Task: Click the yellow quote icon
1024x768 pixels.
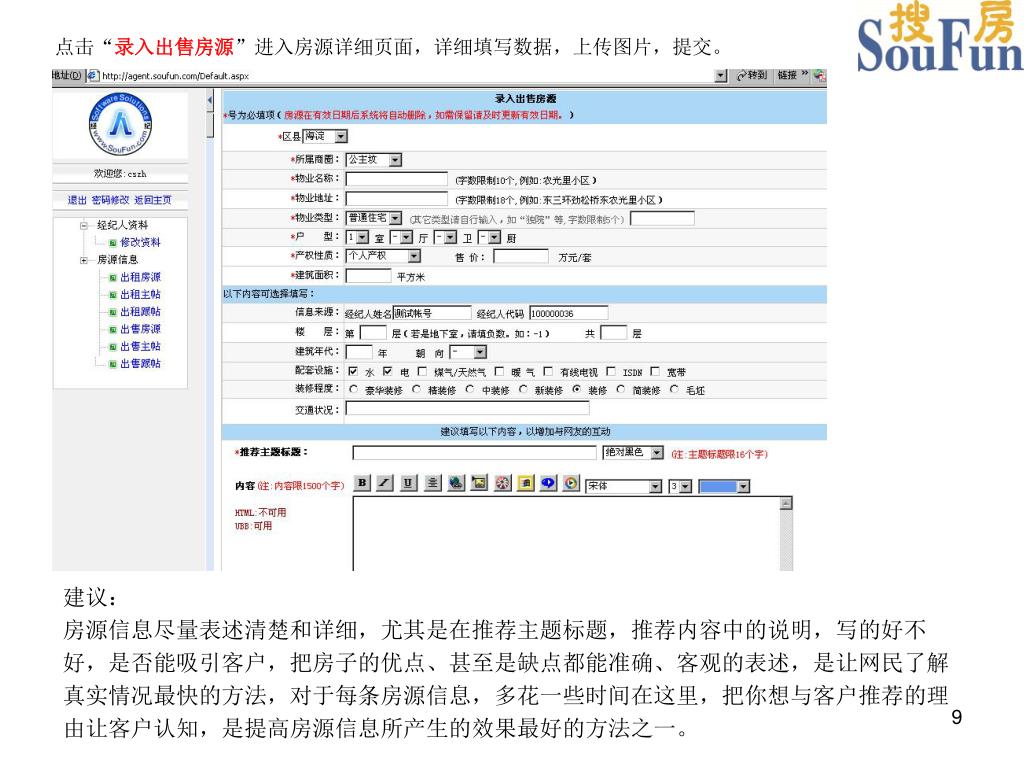Action: 526,483
